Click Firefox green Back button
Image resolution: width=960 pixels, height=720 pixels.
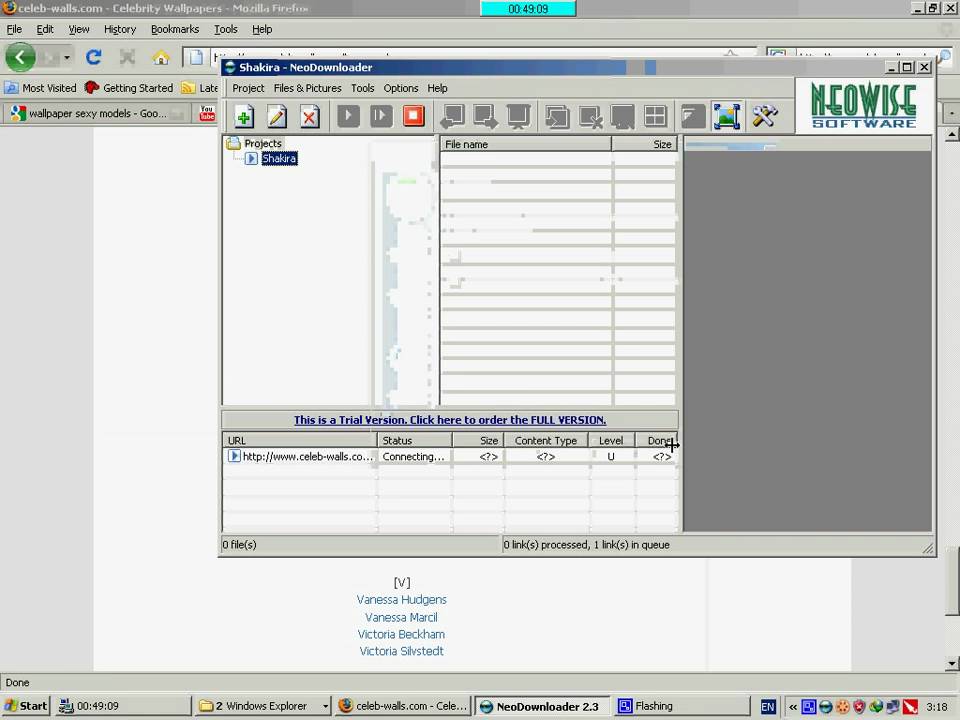[20, 58]
